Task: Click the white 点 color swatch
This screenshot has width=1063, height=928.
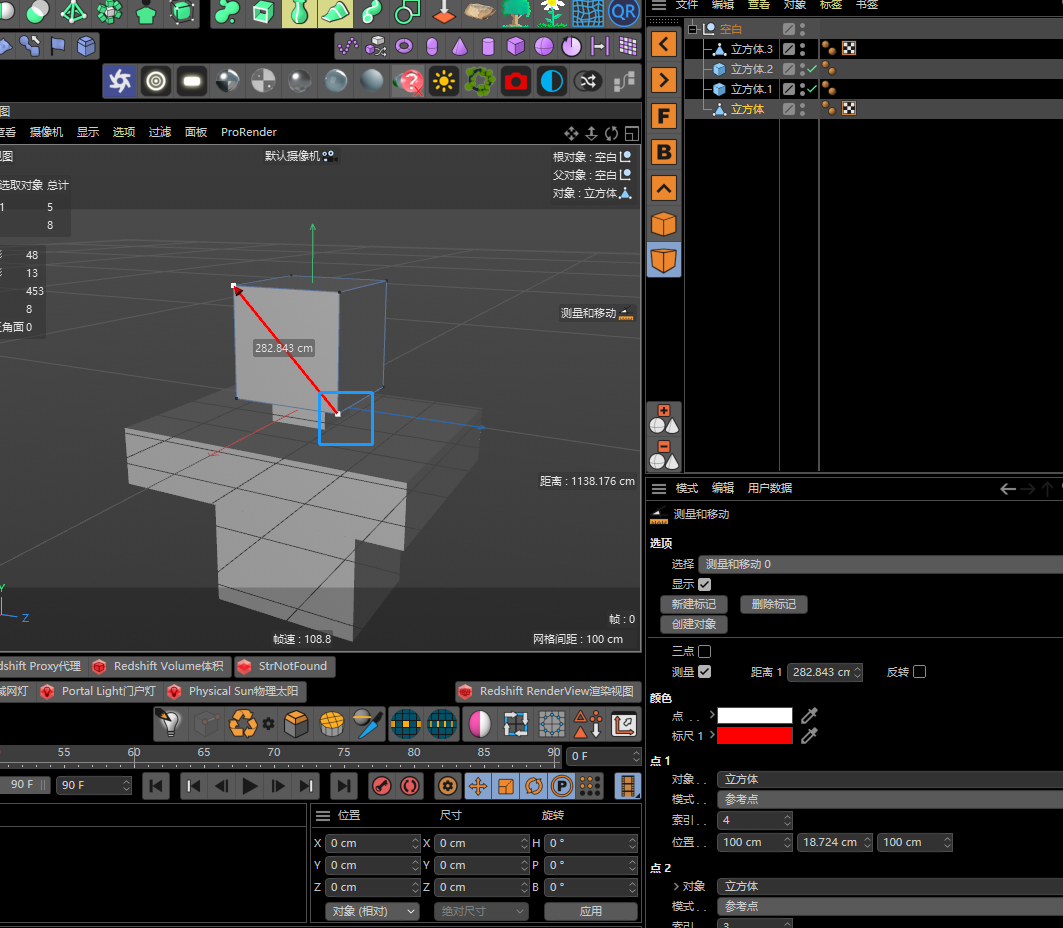Action: tap(755, 715)
